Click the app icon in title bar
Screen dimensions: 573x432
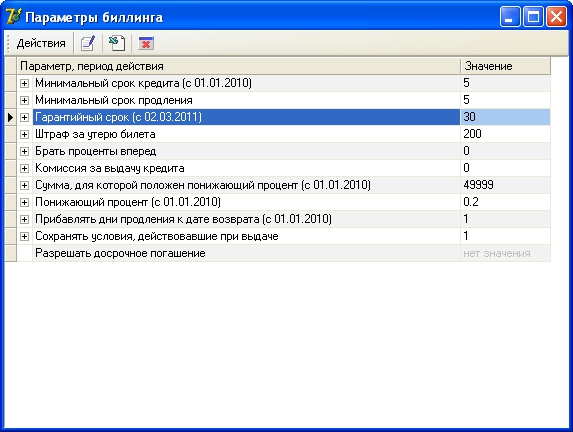(x=14, y=17)
